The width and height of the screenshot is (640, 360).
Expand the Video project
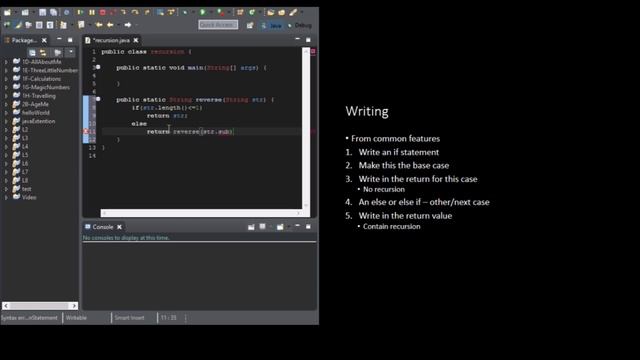(6, 198)
